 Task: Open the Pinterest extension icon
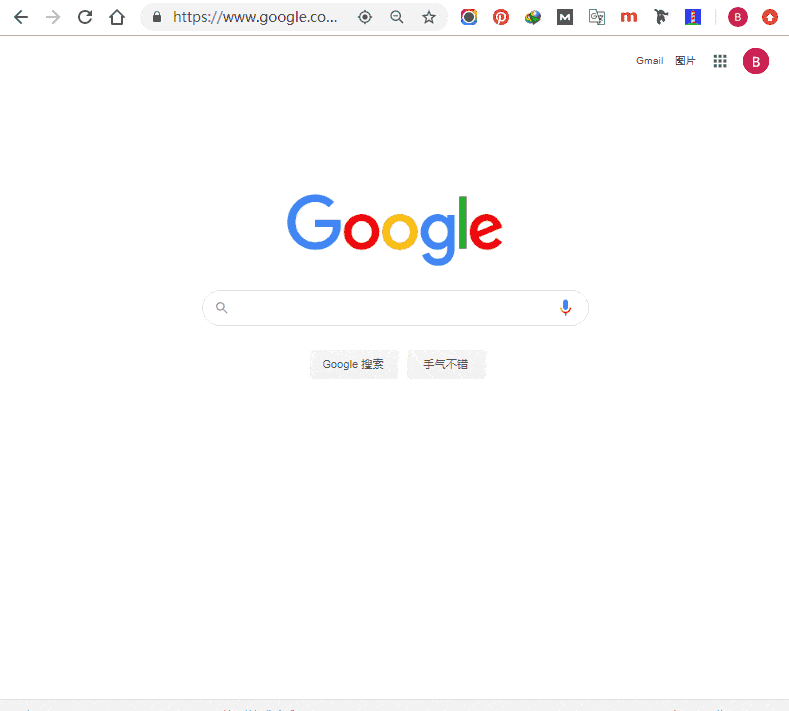click(501, 17)
